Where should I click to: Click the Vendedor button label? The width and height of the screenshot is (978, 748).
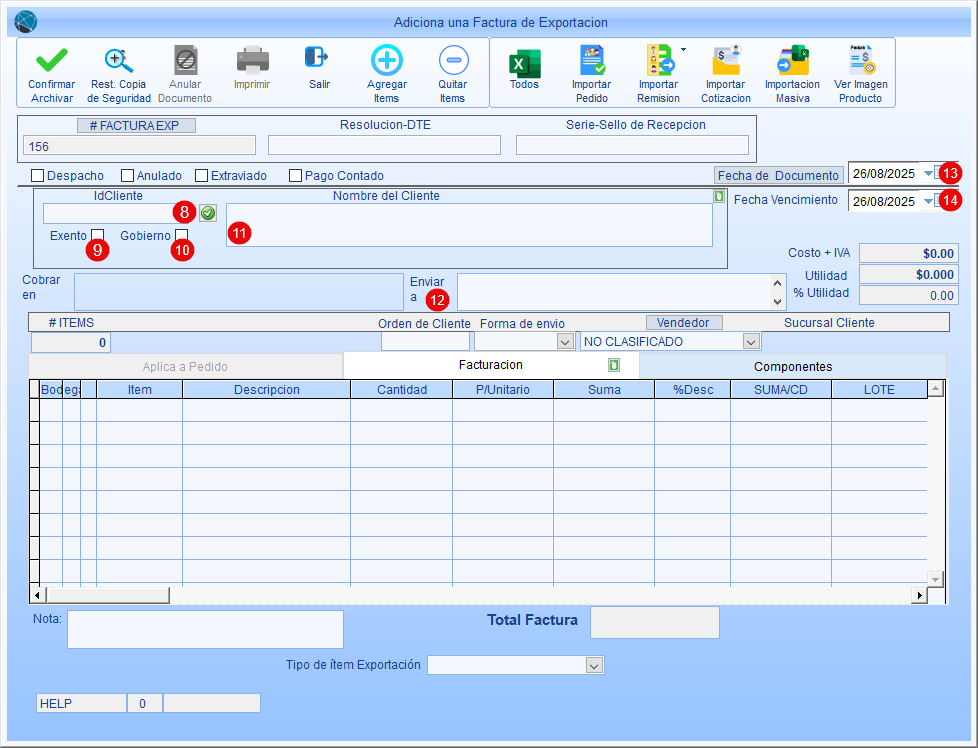pos(684,323)
